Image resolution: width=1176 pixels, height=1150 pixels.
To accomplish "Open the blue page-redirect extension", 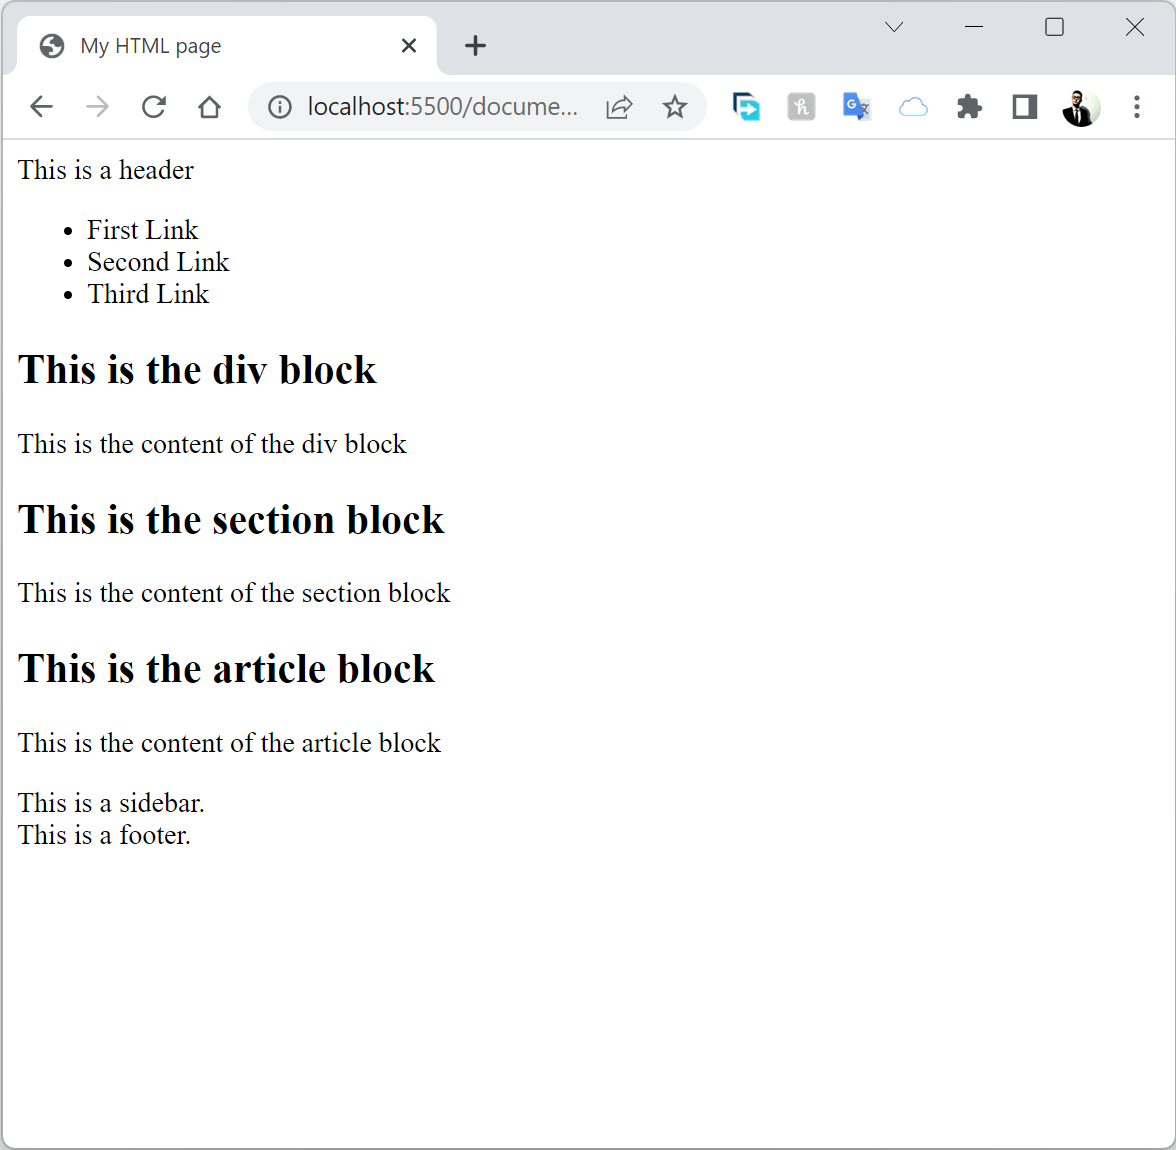I will tap(746, 106).
